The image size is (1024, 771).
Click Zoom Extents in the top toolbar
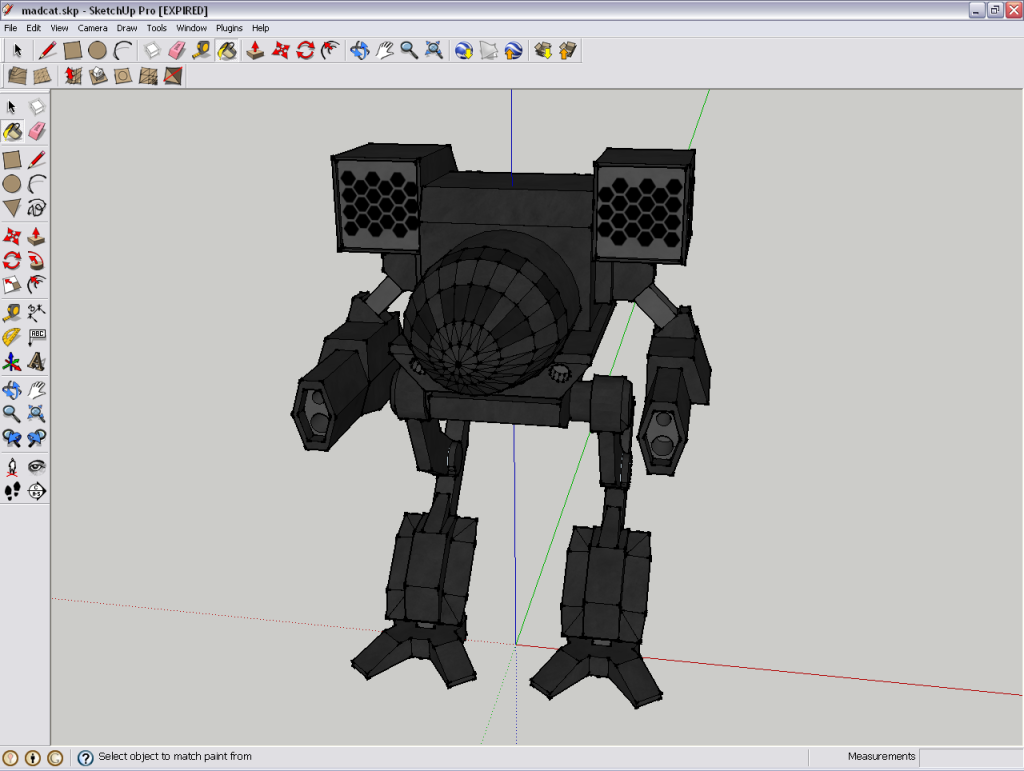(434, 50)
